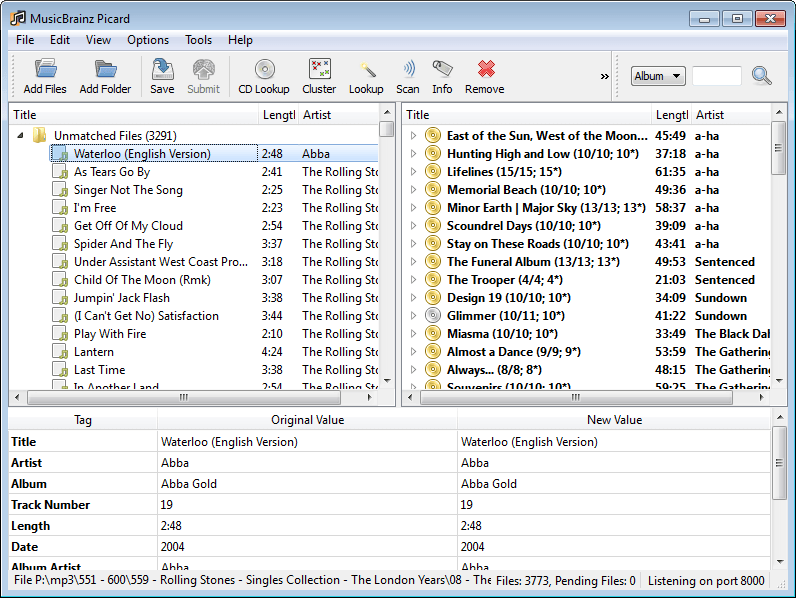Click the disc icon for Memorial Beach

click(433, 190)
